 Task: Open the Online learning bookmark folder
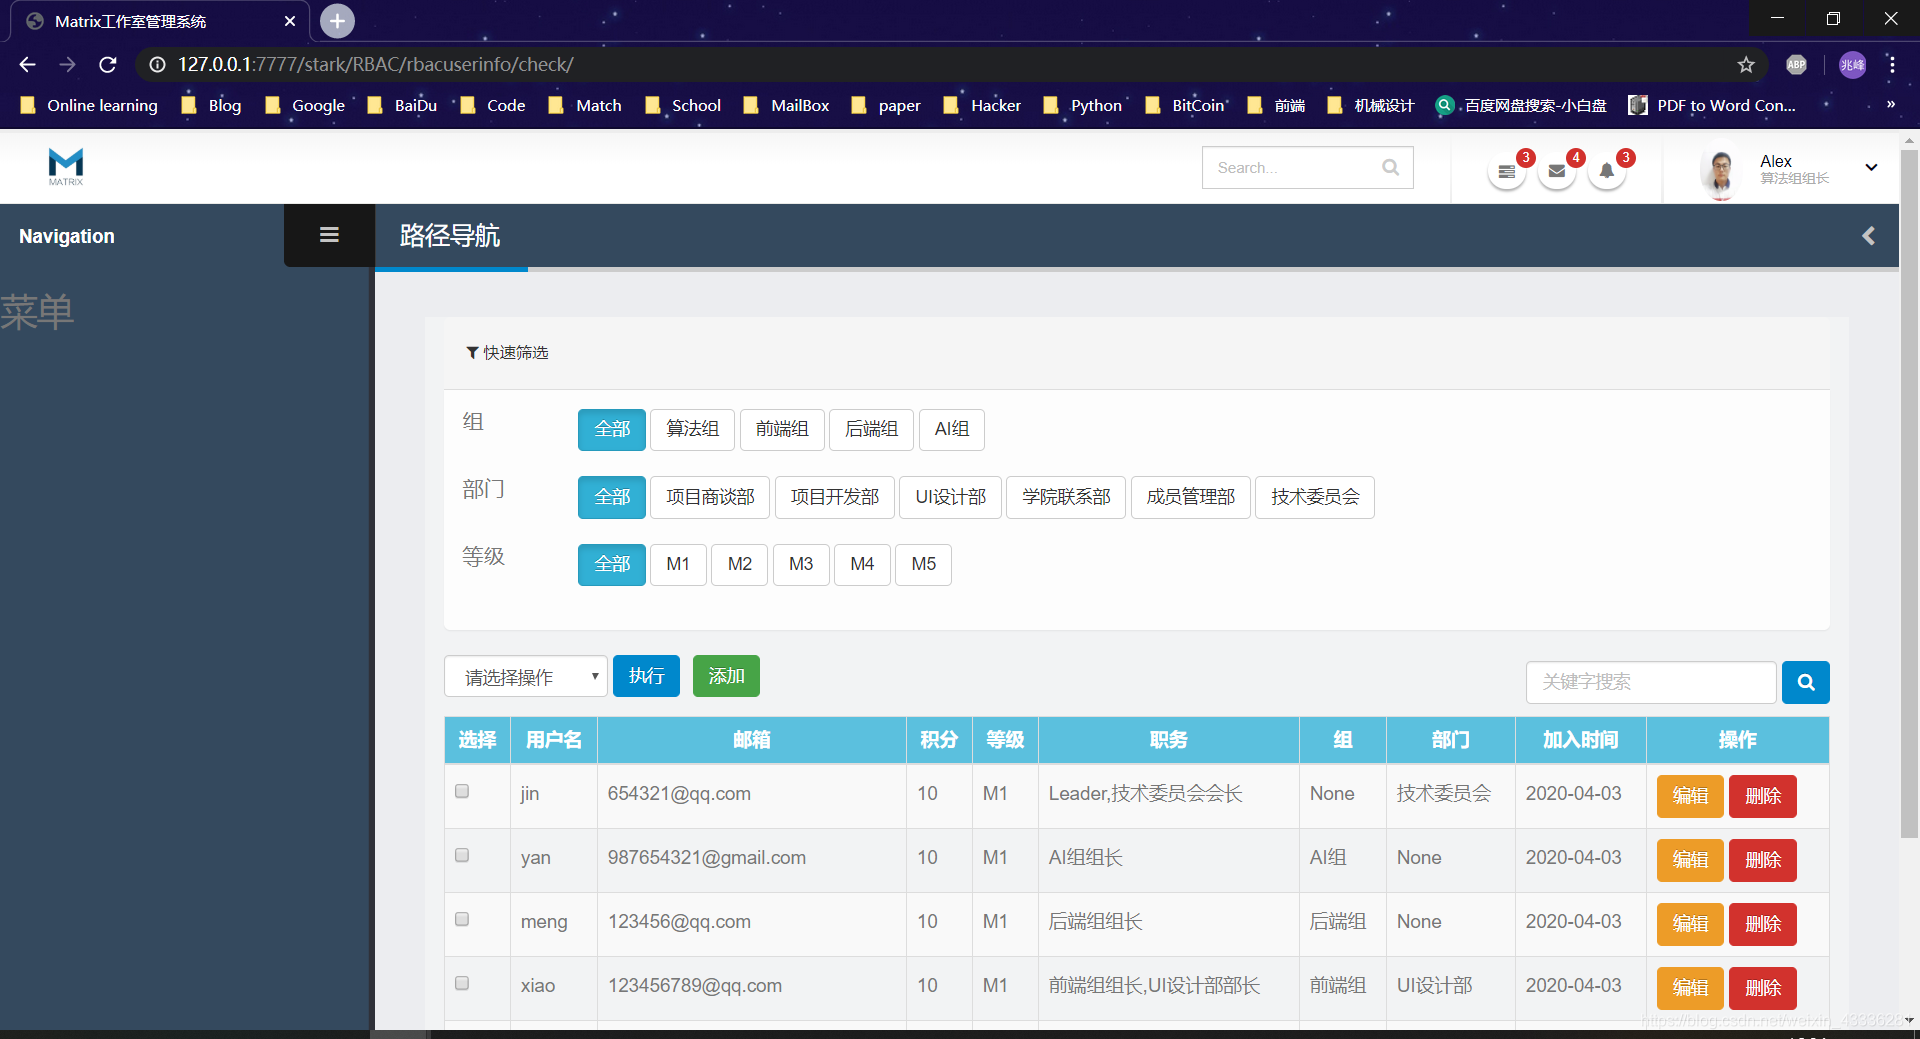pyautogui.click(x=89, y=105)
